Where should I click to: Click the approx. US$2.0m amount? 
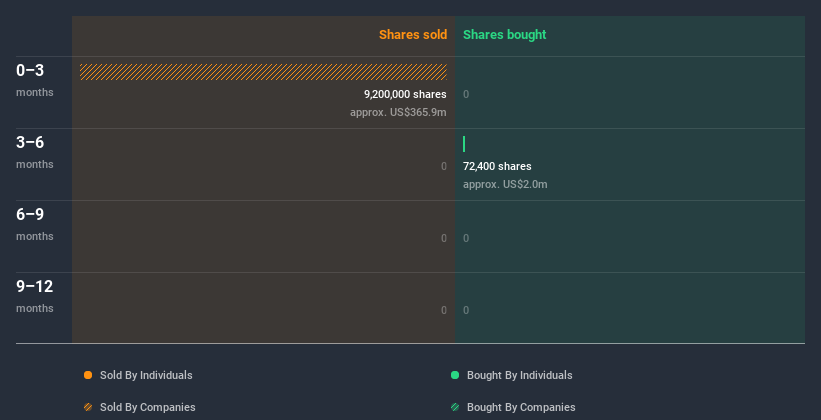pos(505,184)
